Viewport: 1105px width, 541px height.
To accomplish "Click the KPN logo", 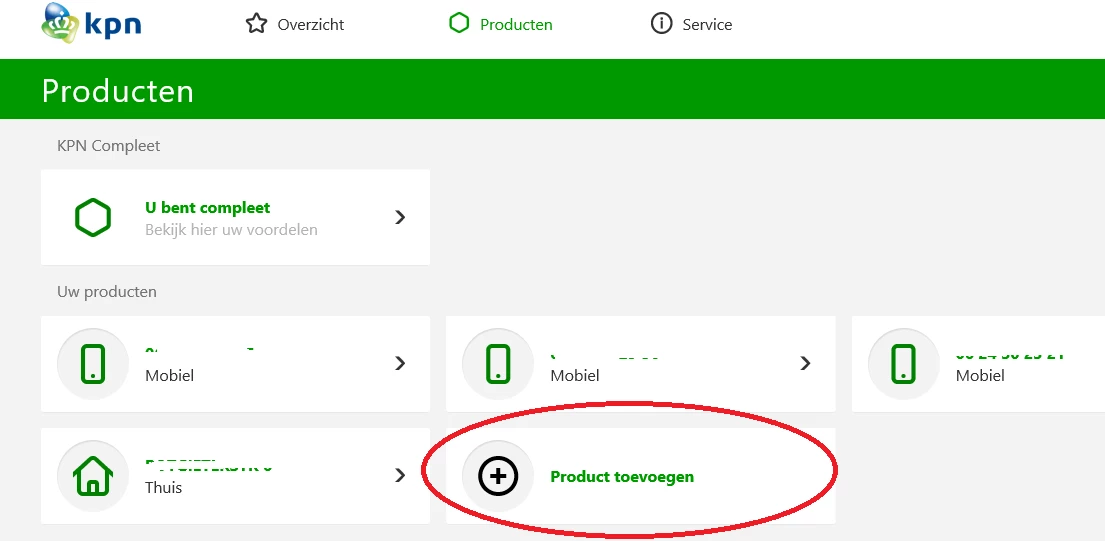I will point(92,21).
